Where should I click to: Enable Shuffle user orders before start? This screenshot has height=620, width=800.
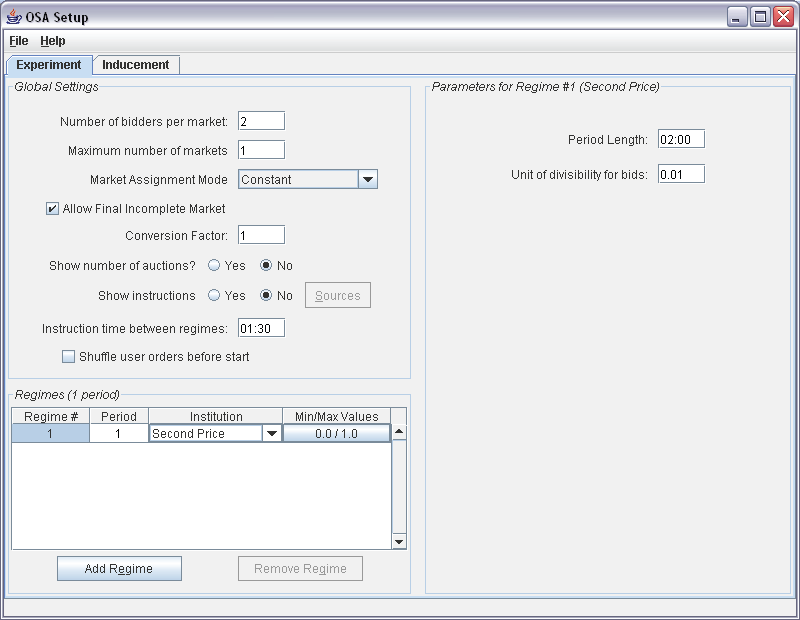(69, 357)
